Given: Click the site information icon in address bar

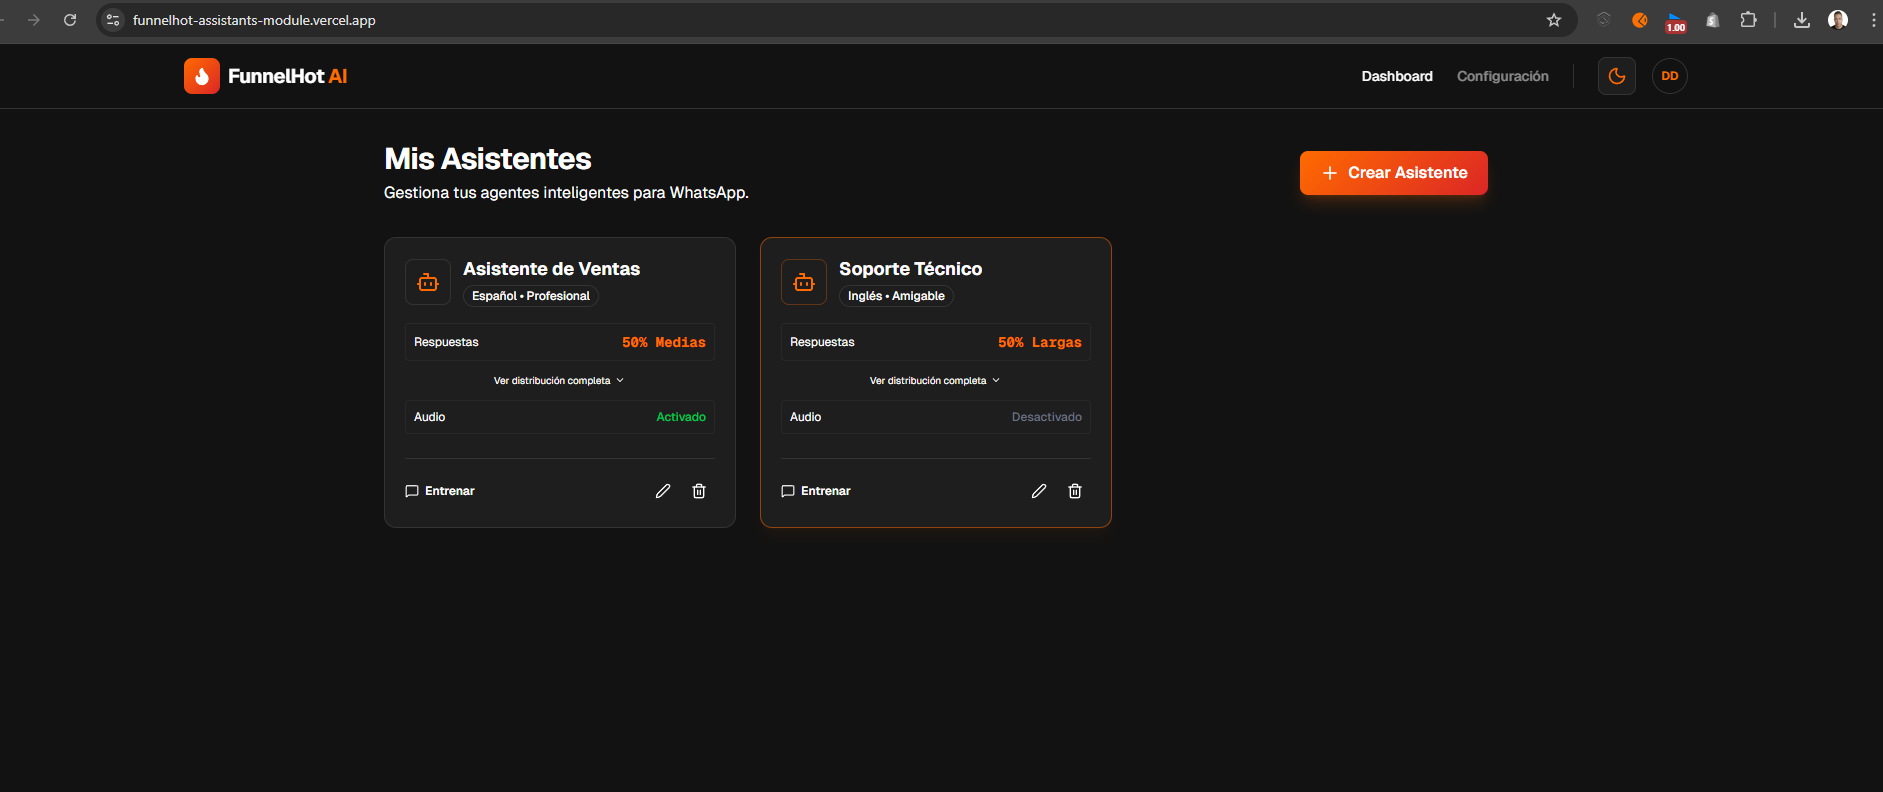Looking at the screenshot, I should (113, 20).
